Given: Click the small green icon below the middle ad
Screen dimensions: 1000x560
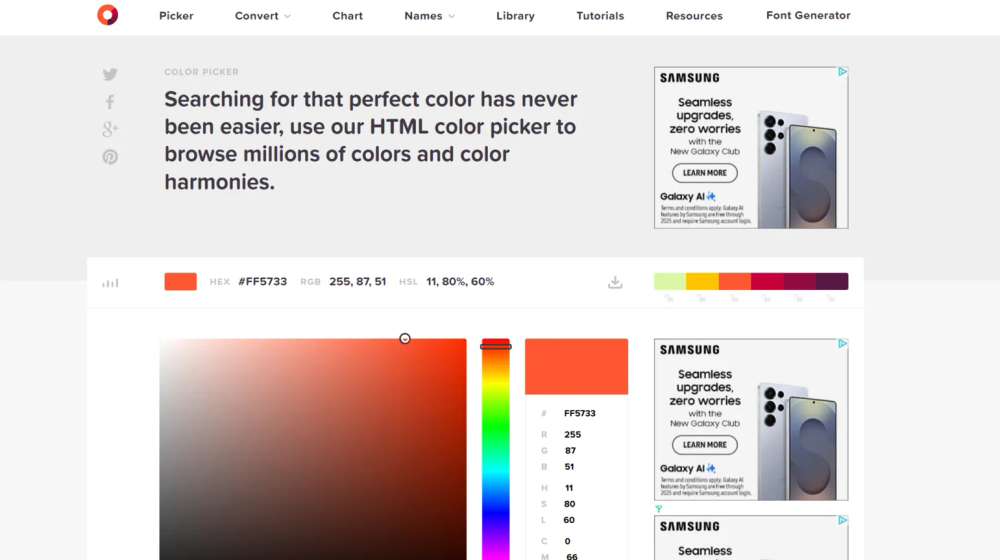Looking at the screenshot, I should pos(658,509).
